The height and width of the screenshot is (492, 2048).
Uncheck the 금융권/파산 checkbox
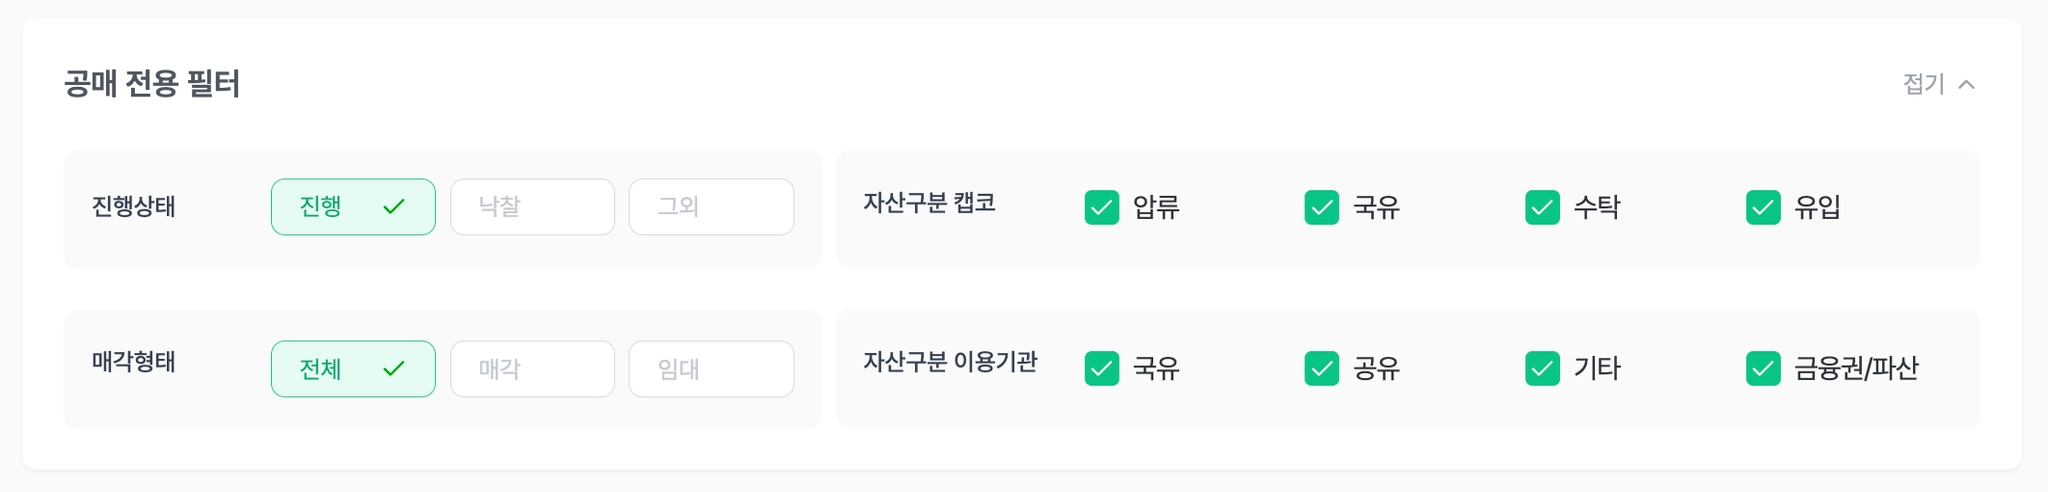(1763, 368)
